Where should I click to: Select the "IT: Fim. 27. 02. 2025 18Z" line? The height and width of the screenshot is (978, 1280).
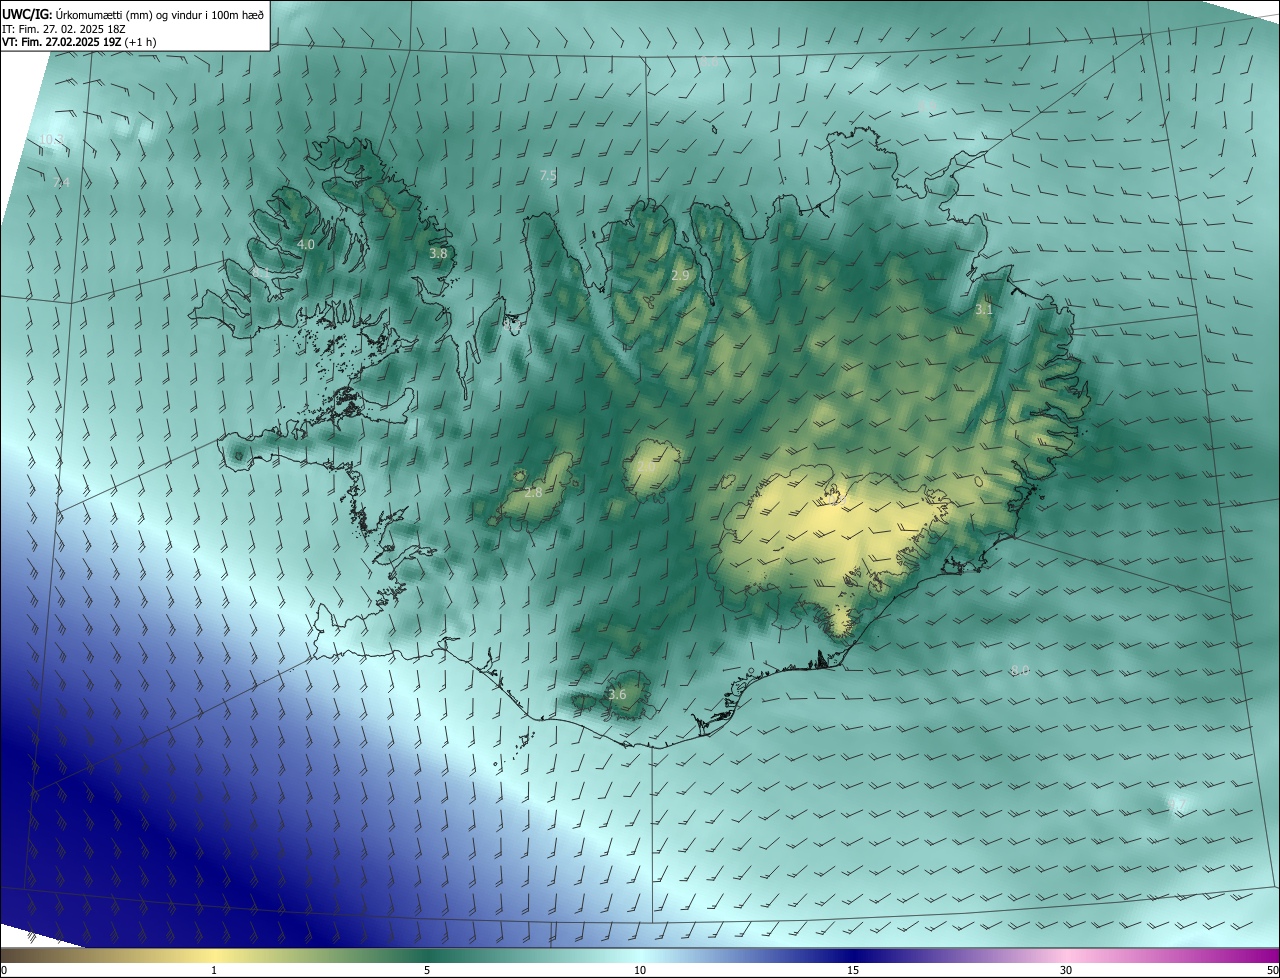point(62,28)
